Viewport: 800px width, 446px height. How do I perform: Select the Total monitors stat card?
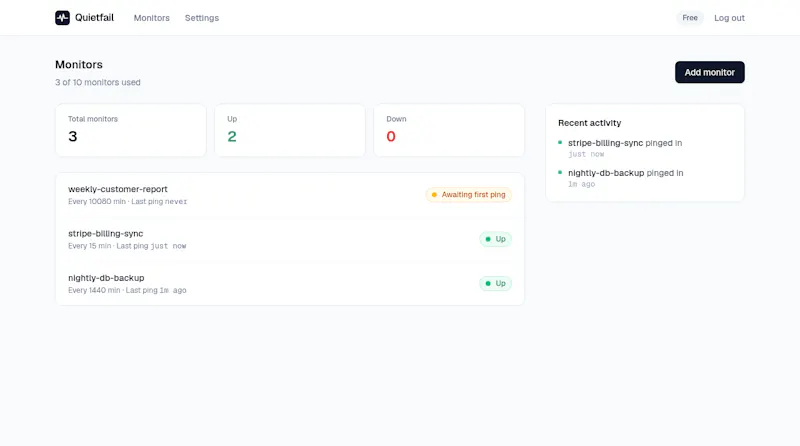click(131, 130)
